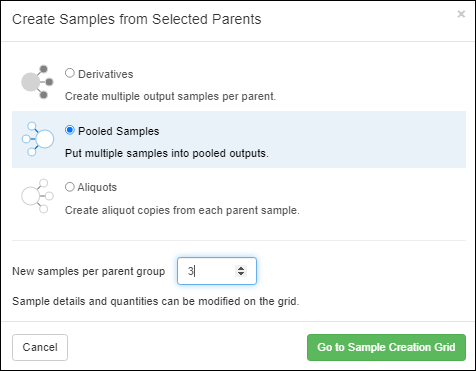
Task: Click the Derivatives option label
Action: (105, 74)
